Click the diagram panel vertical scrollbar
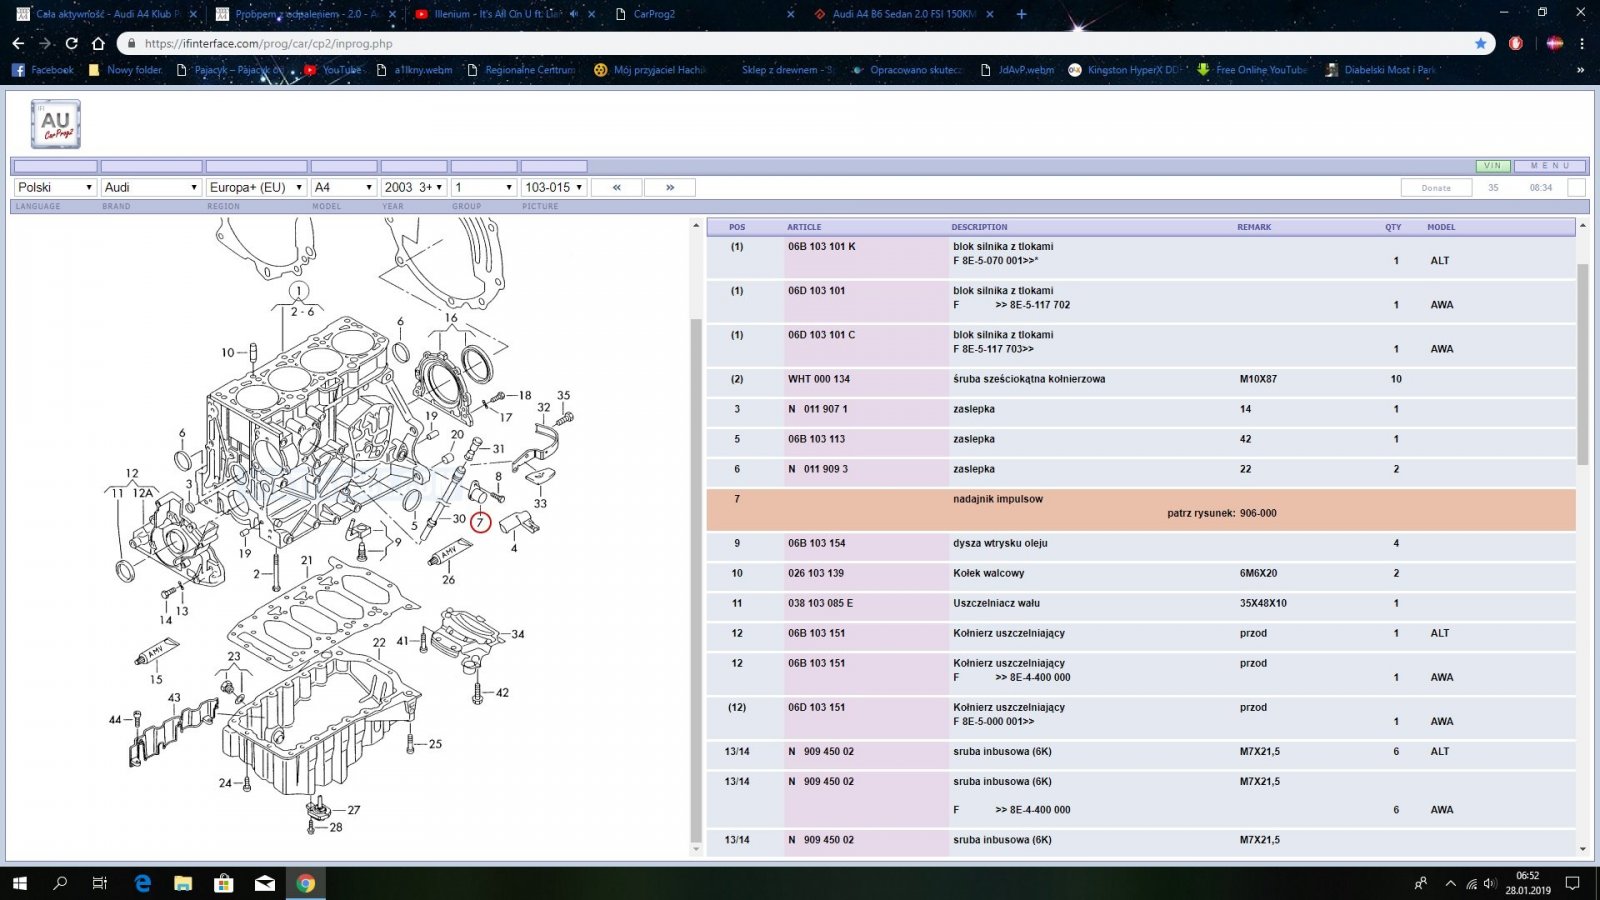This screenshot has height=900, width=1600. 696,580
